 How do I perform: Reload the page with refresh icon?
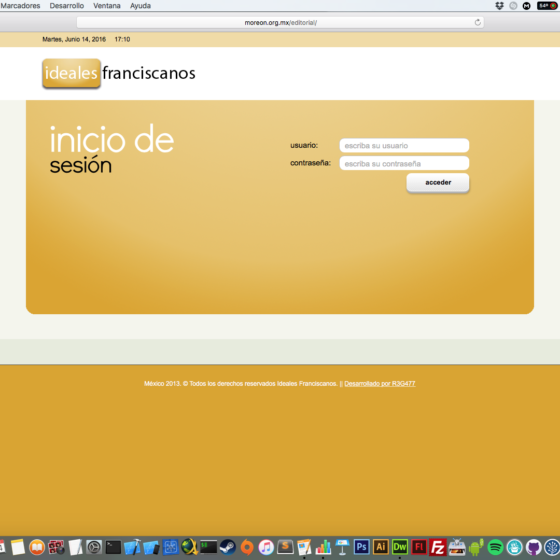point(478,22)
